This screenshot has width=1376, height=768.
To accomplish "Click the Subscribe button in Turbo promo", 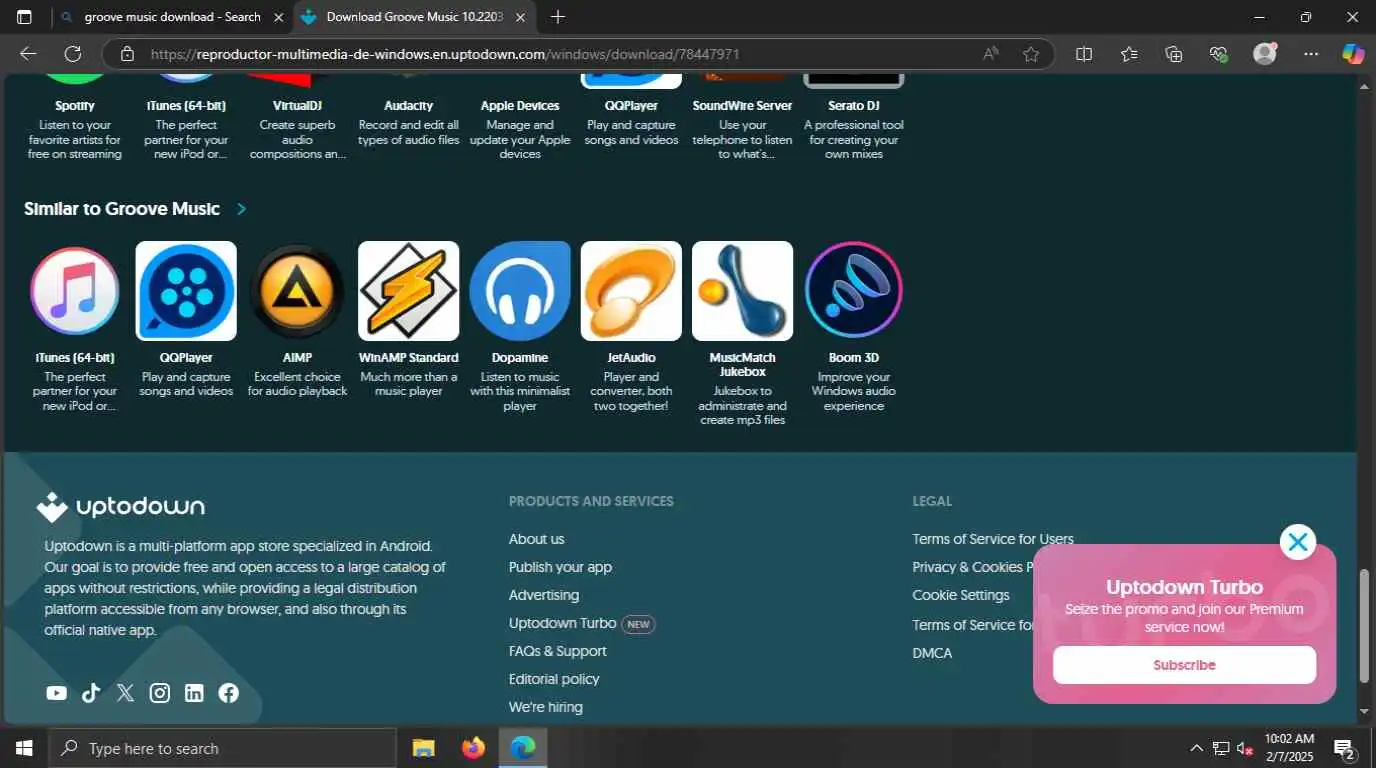I will click(1184, 665).
